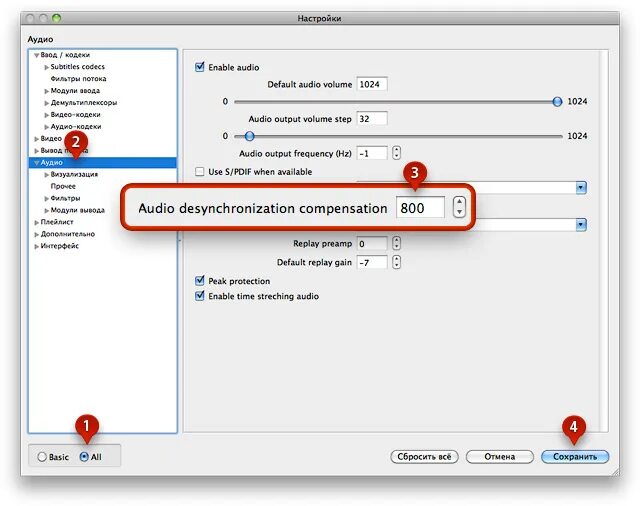Click the Audio output frequency field

372,153
